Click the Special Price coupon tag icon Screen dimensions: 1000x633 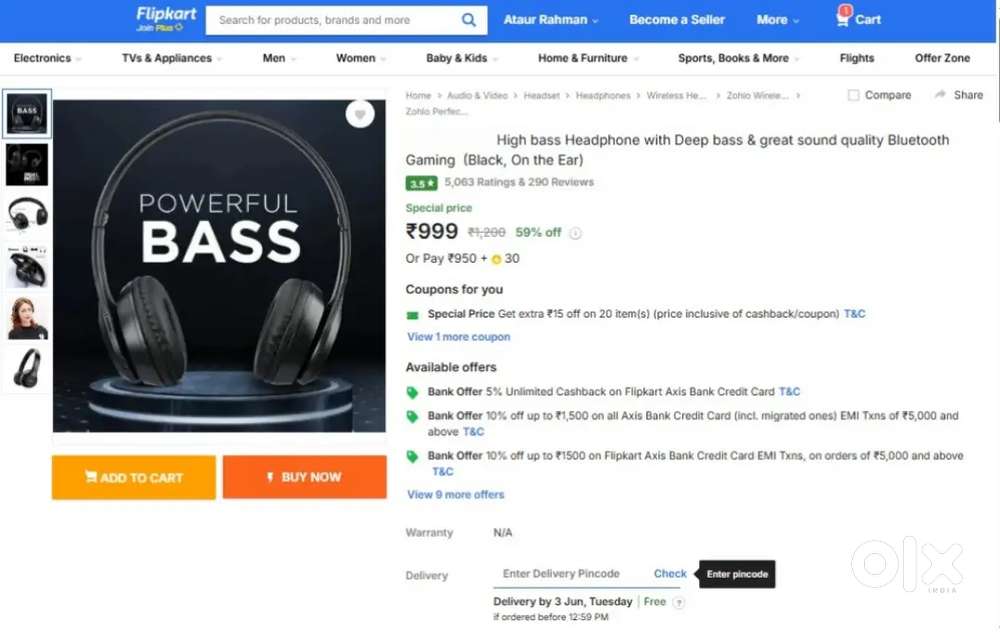(x=411, y=313)
